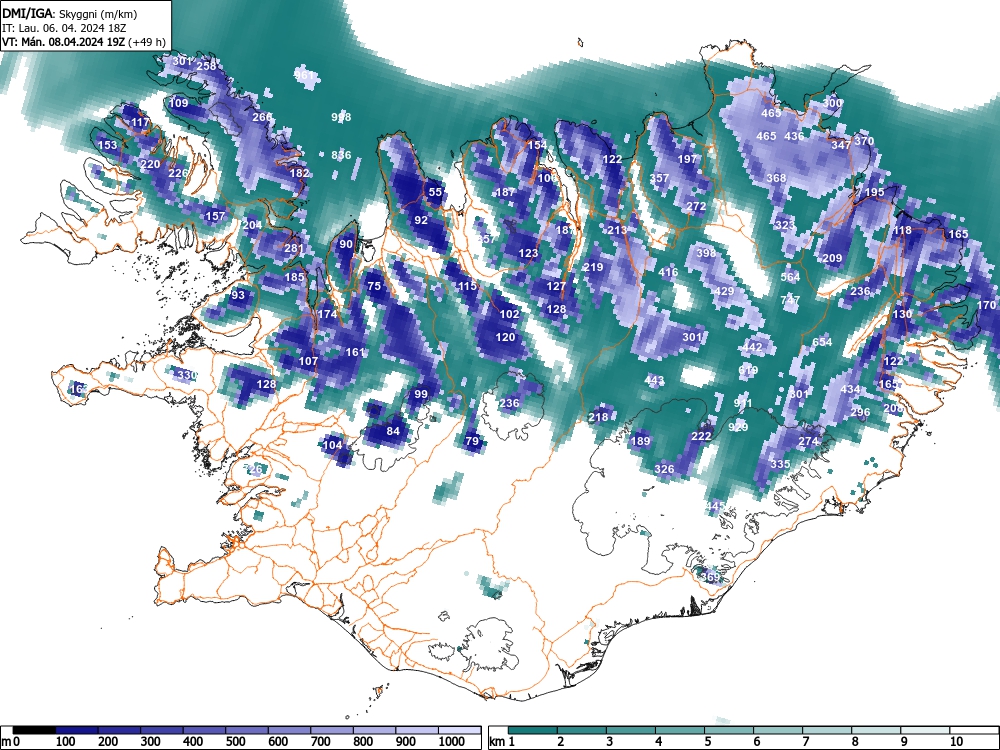The height and width of the screenshot is (750, 1000).
Task: Click the '347' visibility value on the map
Action: point(841,145)
